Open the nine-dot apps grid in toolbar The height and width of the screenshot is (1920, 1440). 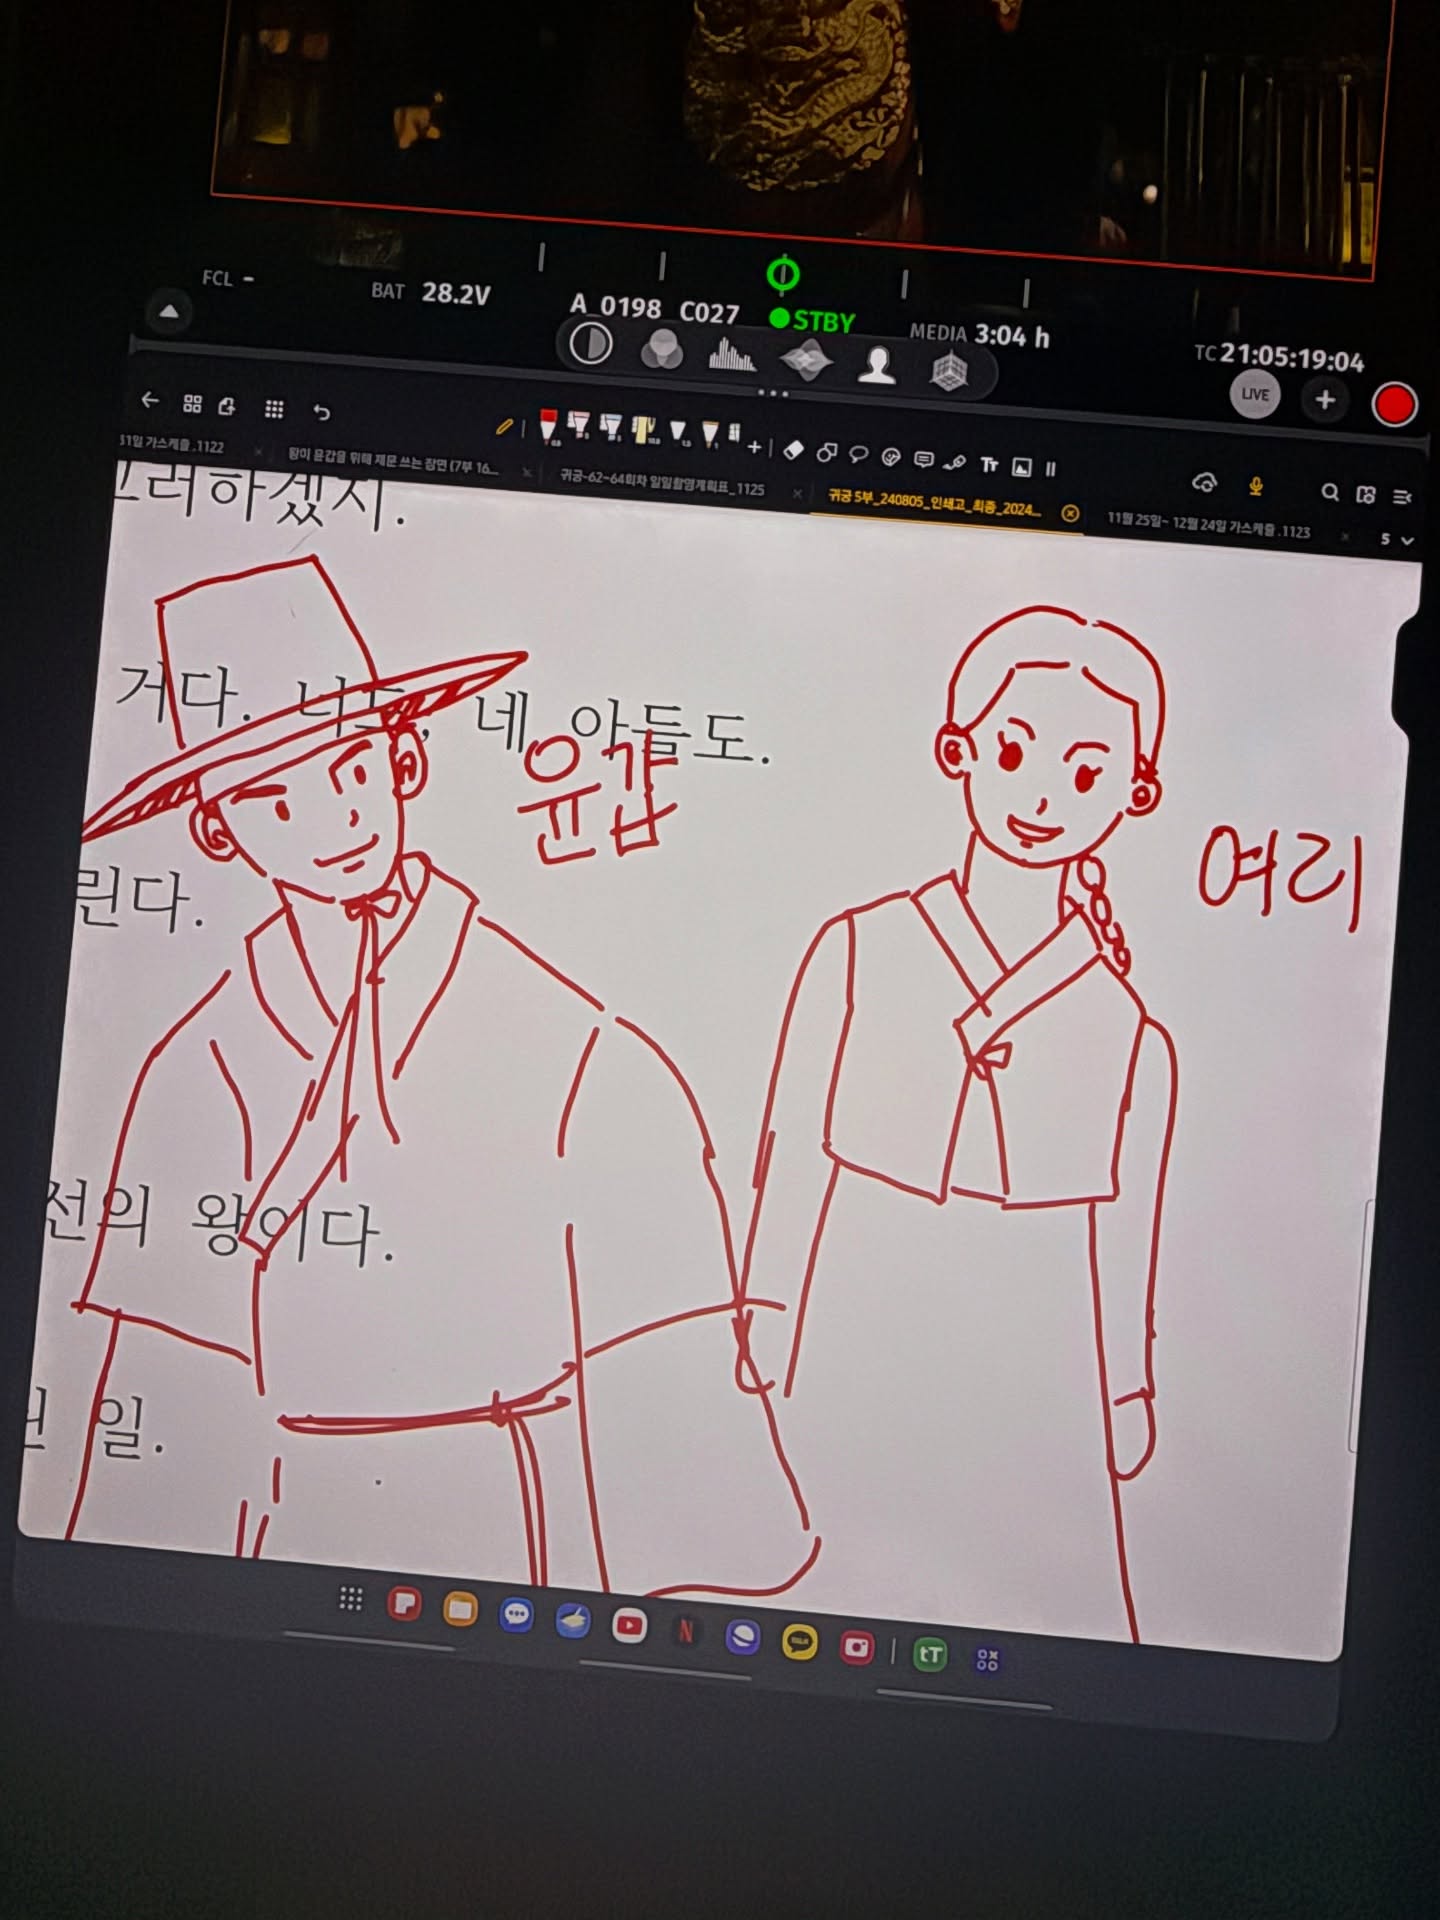[x=273, y=409]
